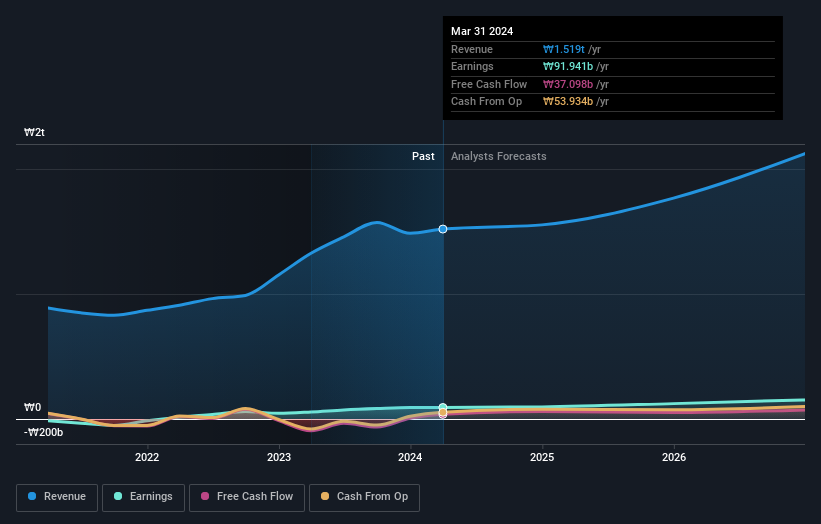Viewport: 821px width, 524px height.
Task: Click the -₩200b y-axis label
Action: click(x=43, y=432)
